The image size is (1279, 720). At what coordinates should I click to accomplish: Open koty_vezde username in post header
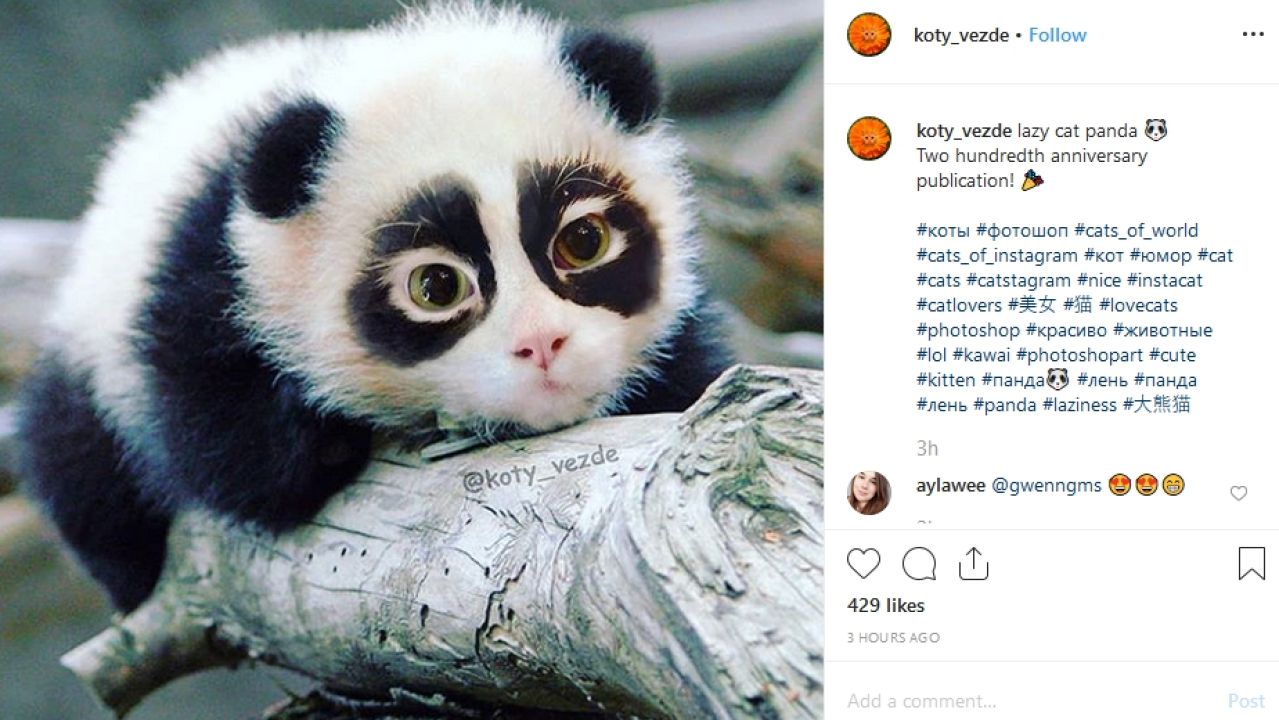coord(961,35)
